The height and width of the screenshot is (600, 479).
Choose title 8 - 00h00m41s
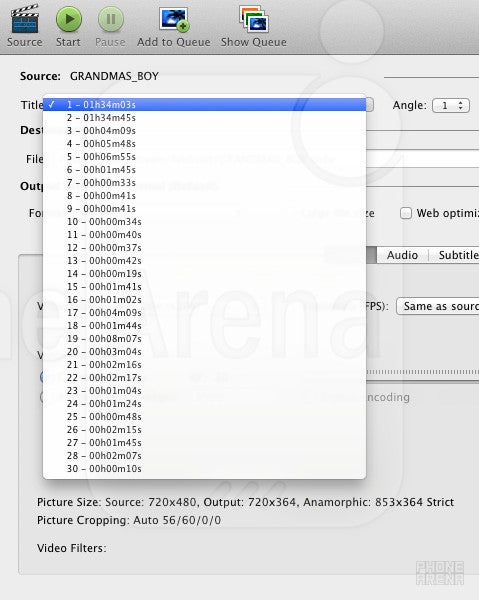205,196
